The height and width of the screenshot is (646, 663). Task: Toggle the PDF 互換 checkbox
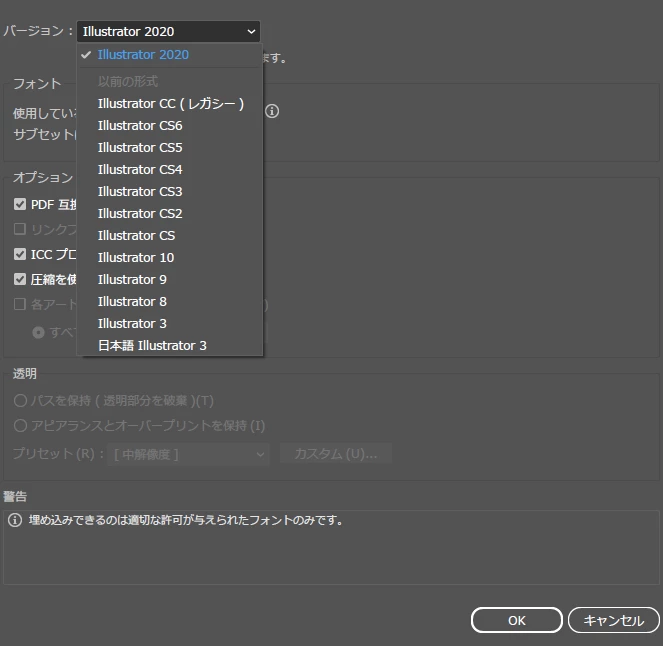pyautogui.click(x=20, y=204)
